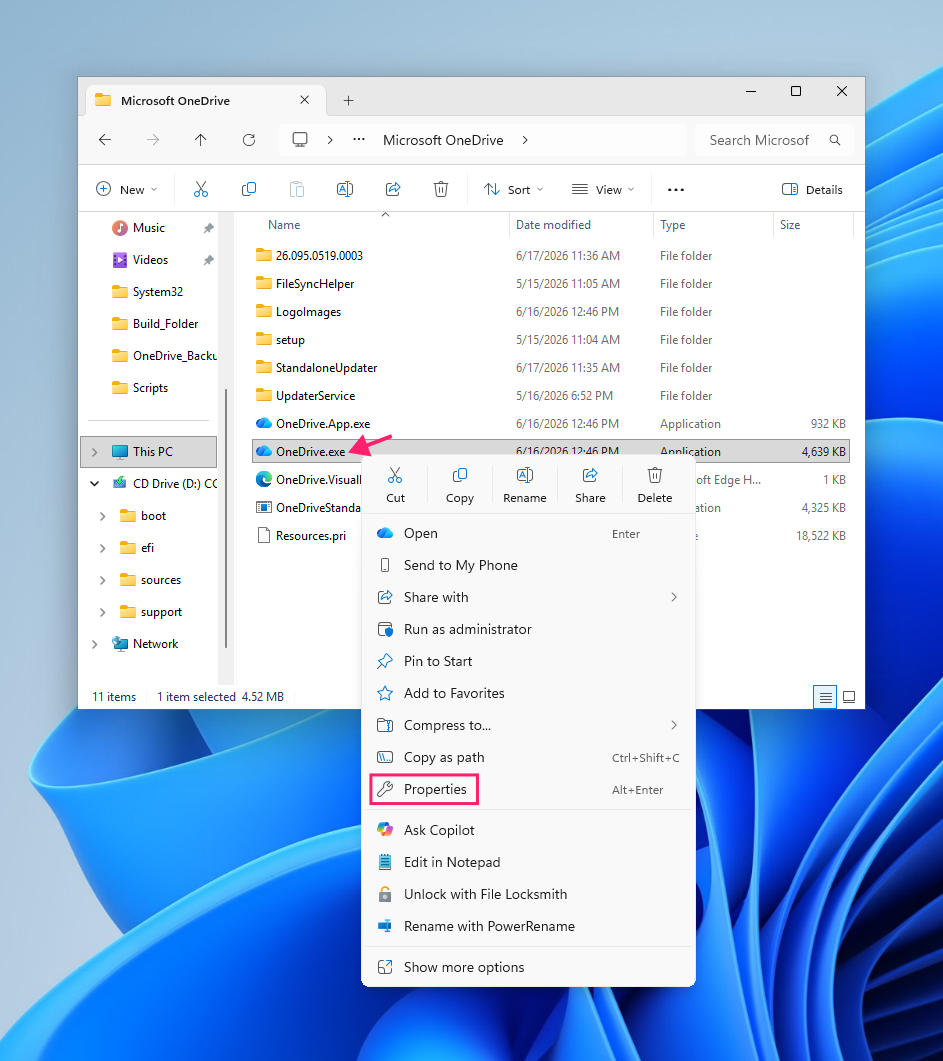Go back with the back arrow

point(105,140)
